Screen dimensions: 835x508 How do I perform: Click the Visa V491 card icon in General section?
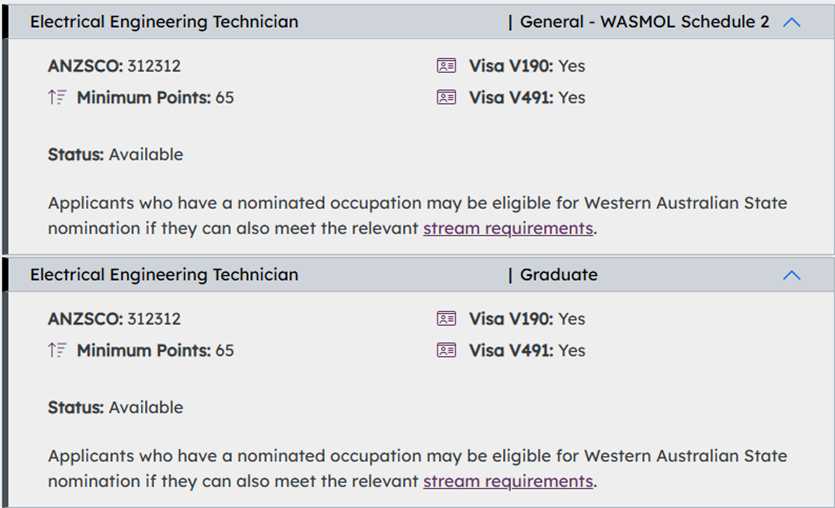point(446,98)
